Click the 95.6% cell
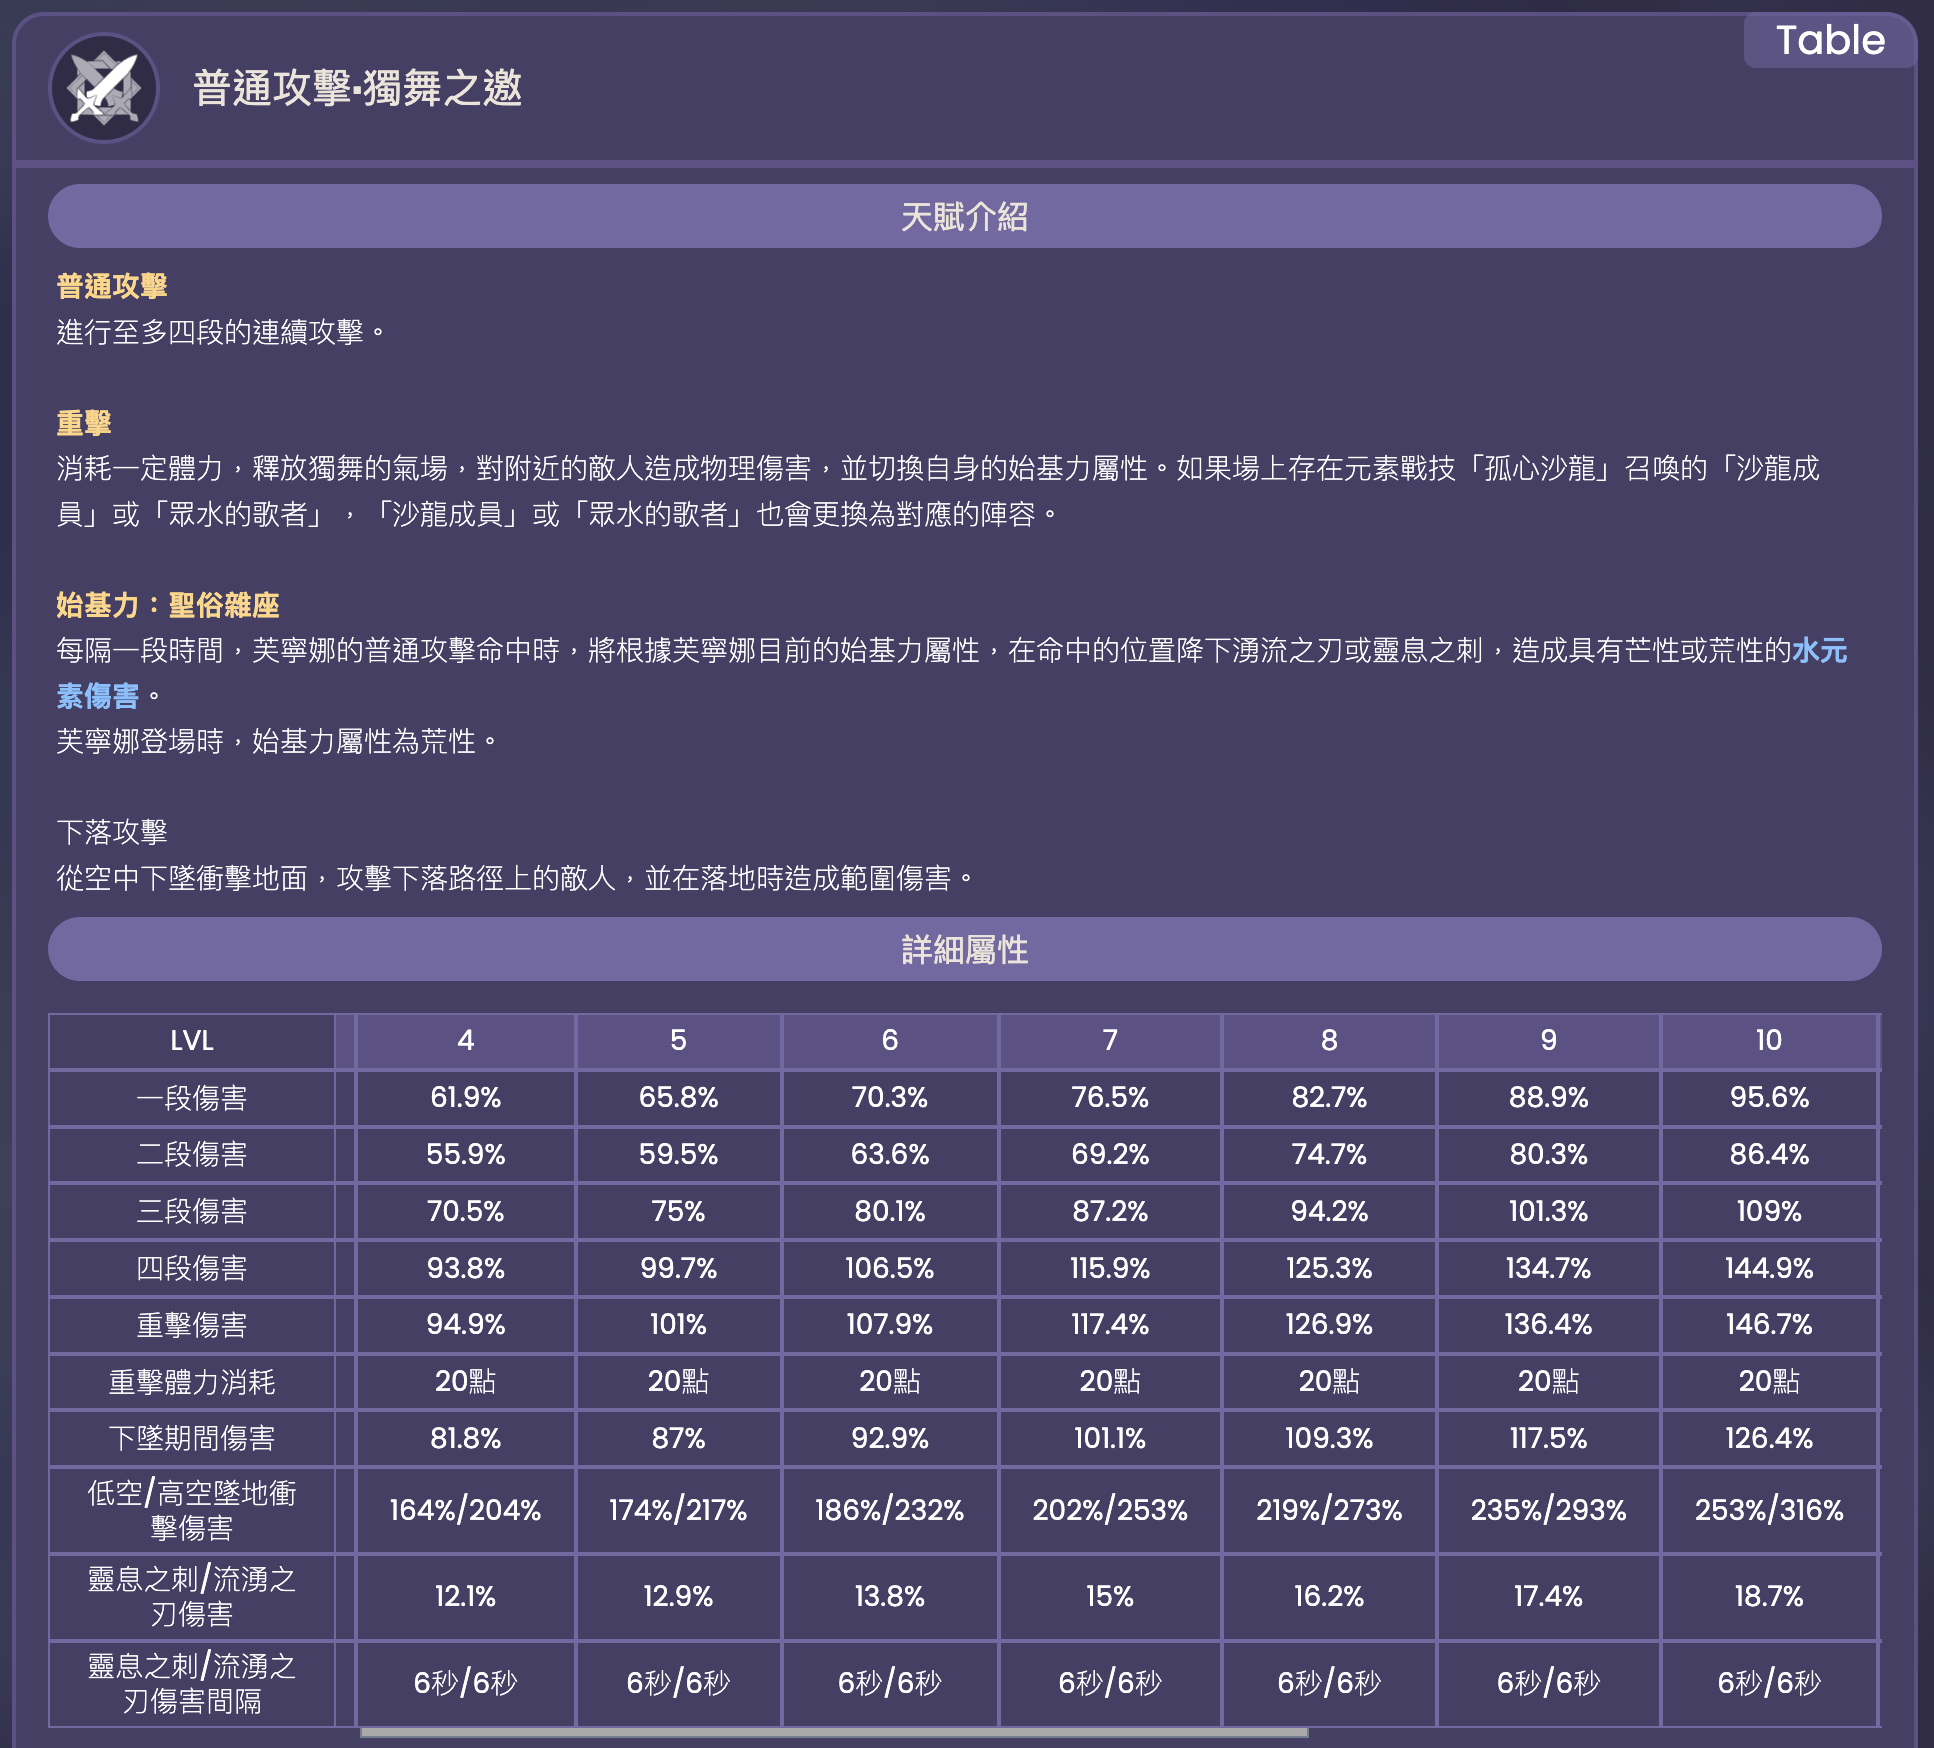The width and height of the screenshot is (1934, 1748). 1769,1098
